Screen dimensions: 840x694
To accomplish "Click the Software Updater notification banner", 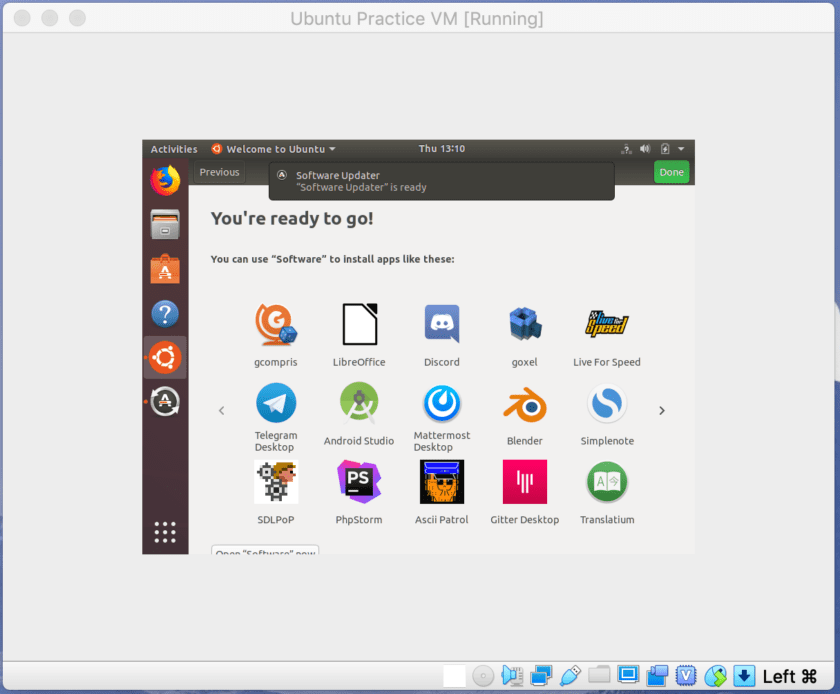I will pos(441,181).
